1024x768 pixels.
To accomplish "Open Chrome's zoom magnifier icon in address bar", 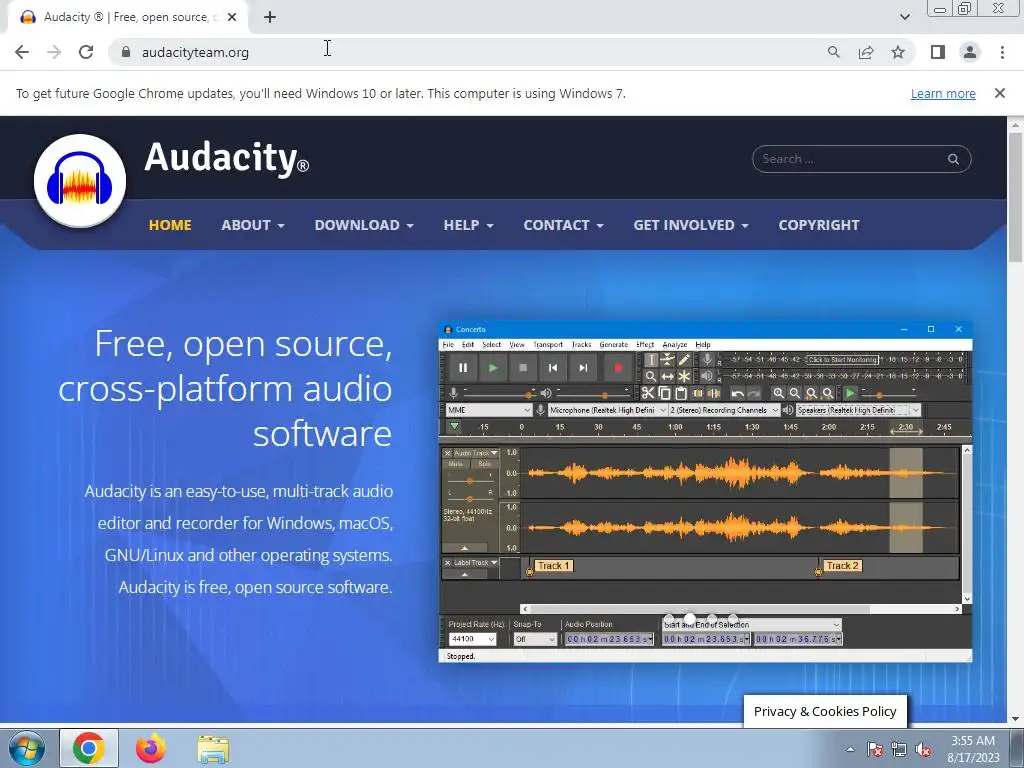I will click(x=833, y=52).
